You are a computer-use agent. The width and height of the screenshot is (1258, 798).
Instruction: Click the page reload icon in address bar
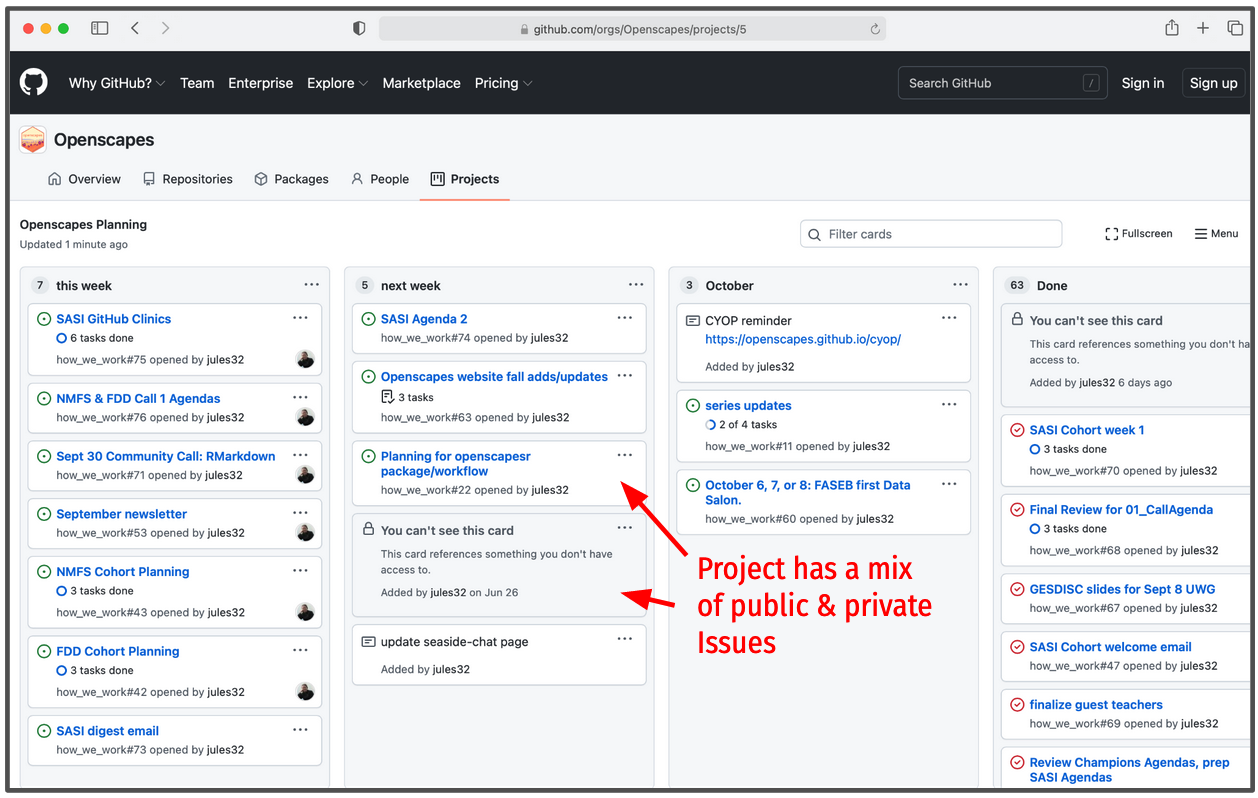(x=875, y=30)
